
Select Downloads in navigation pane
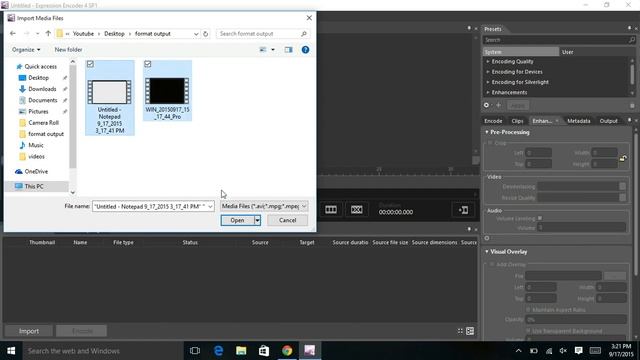click(x=42, y=89)
